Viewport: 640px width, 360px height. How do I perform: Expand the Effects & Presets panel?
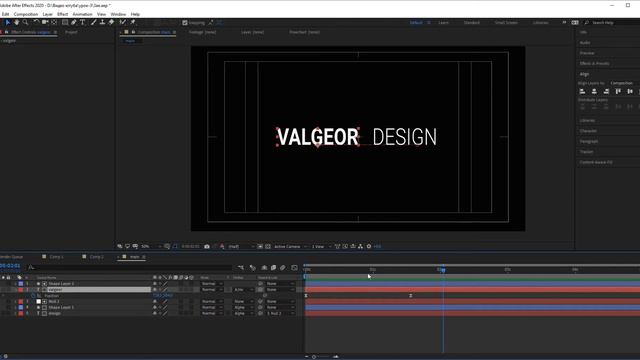click(594, 64)
